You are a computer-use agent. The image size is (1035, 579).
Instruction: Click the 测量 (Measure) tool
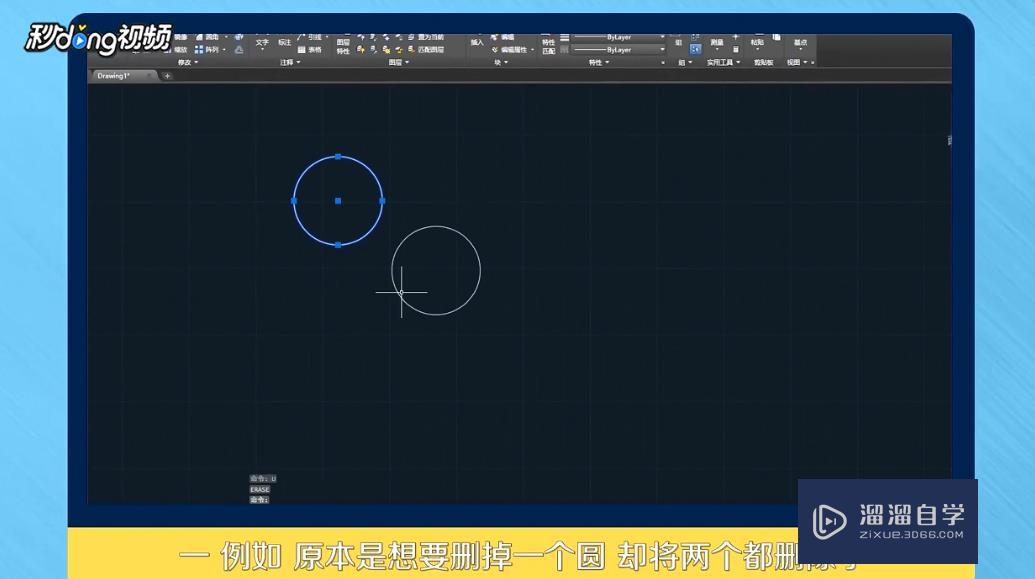point(717,42)
